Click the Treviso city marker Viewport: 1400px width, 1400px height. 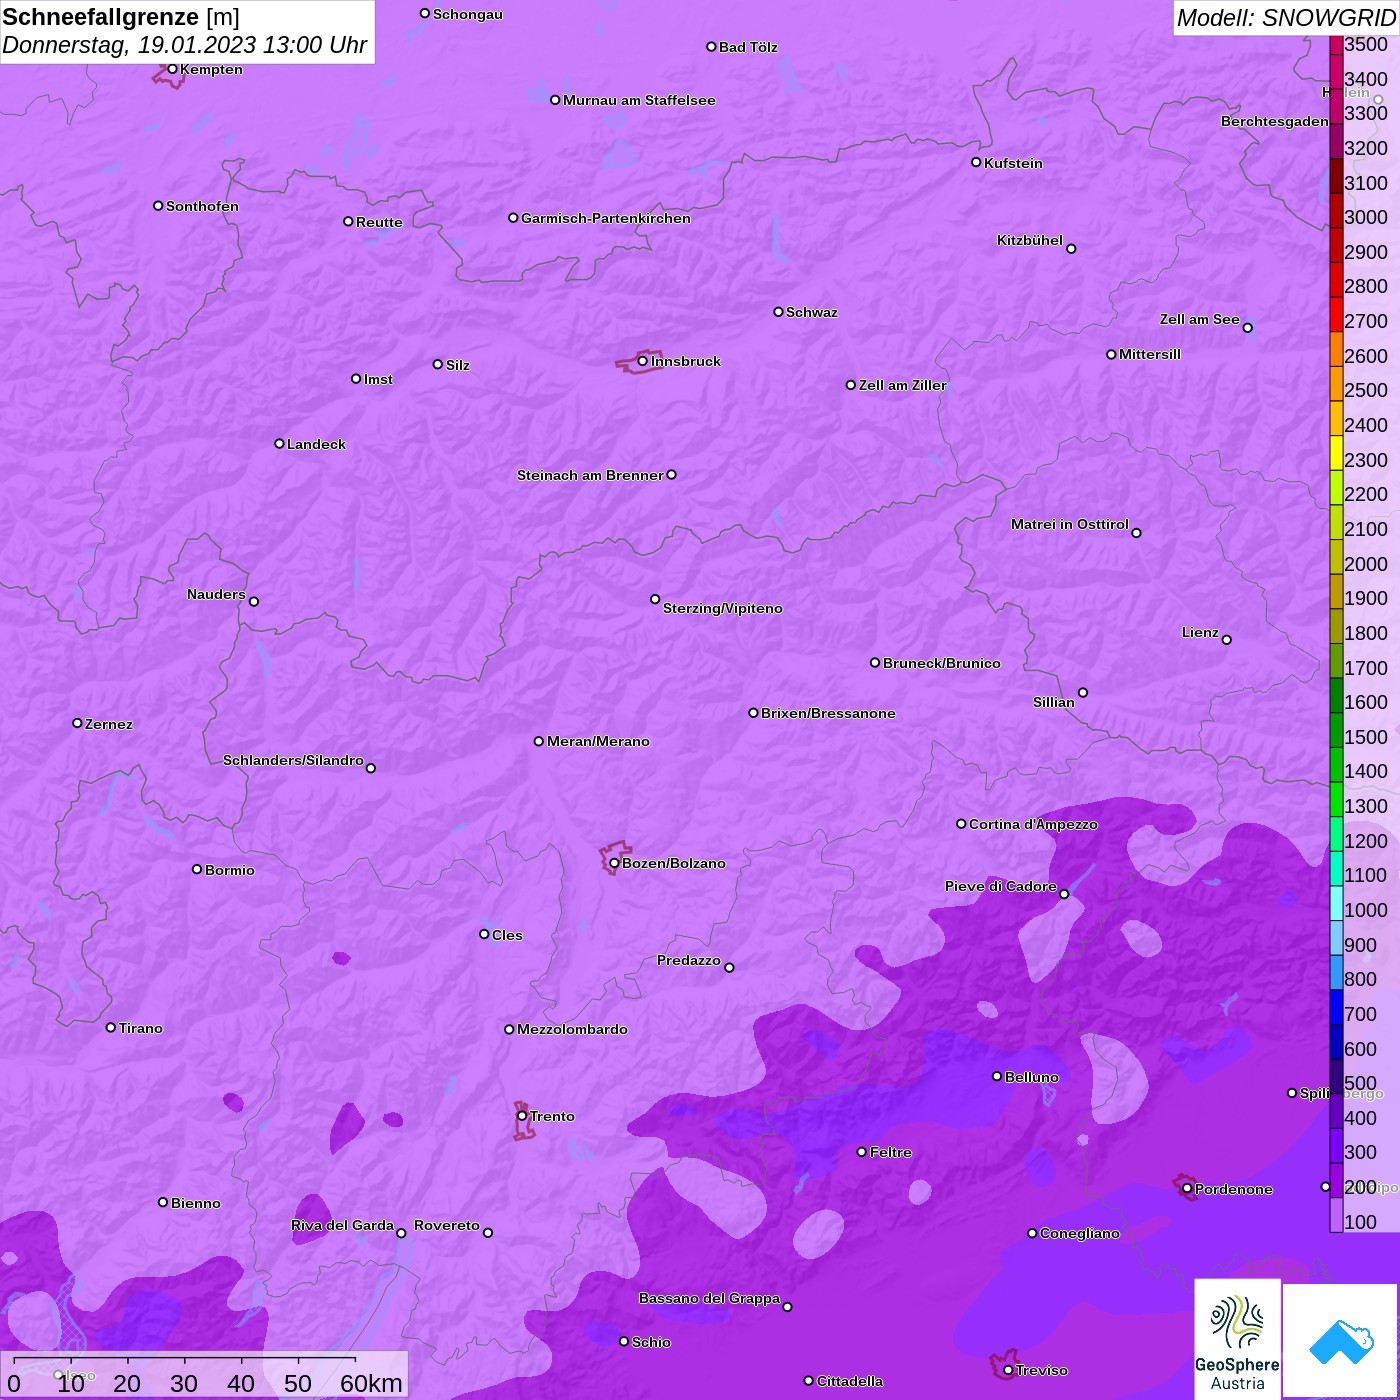pos(1008,1370)
